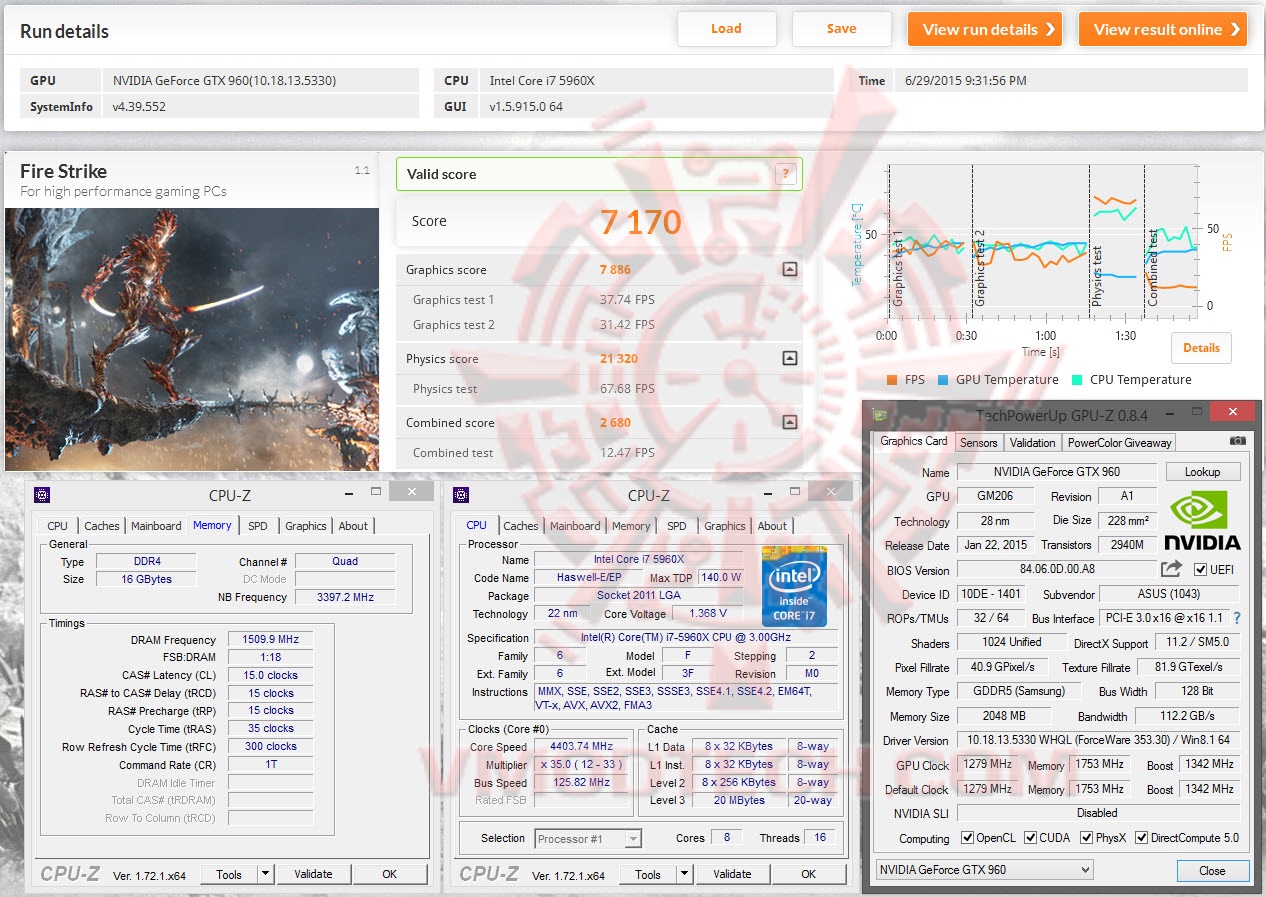
Task: Click the orange FPS legend swatch
Action: pos(892,380)
